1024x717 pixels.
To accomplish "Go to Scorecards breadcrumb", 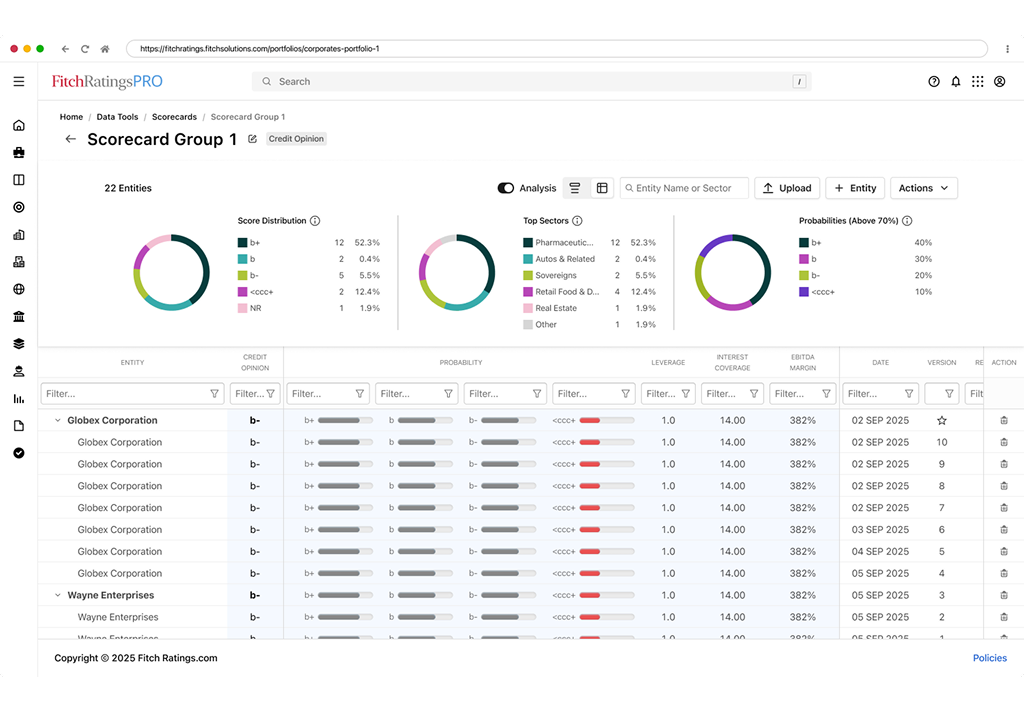I will pyautogui.click(x=174, y=117).
